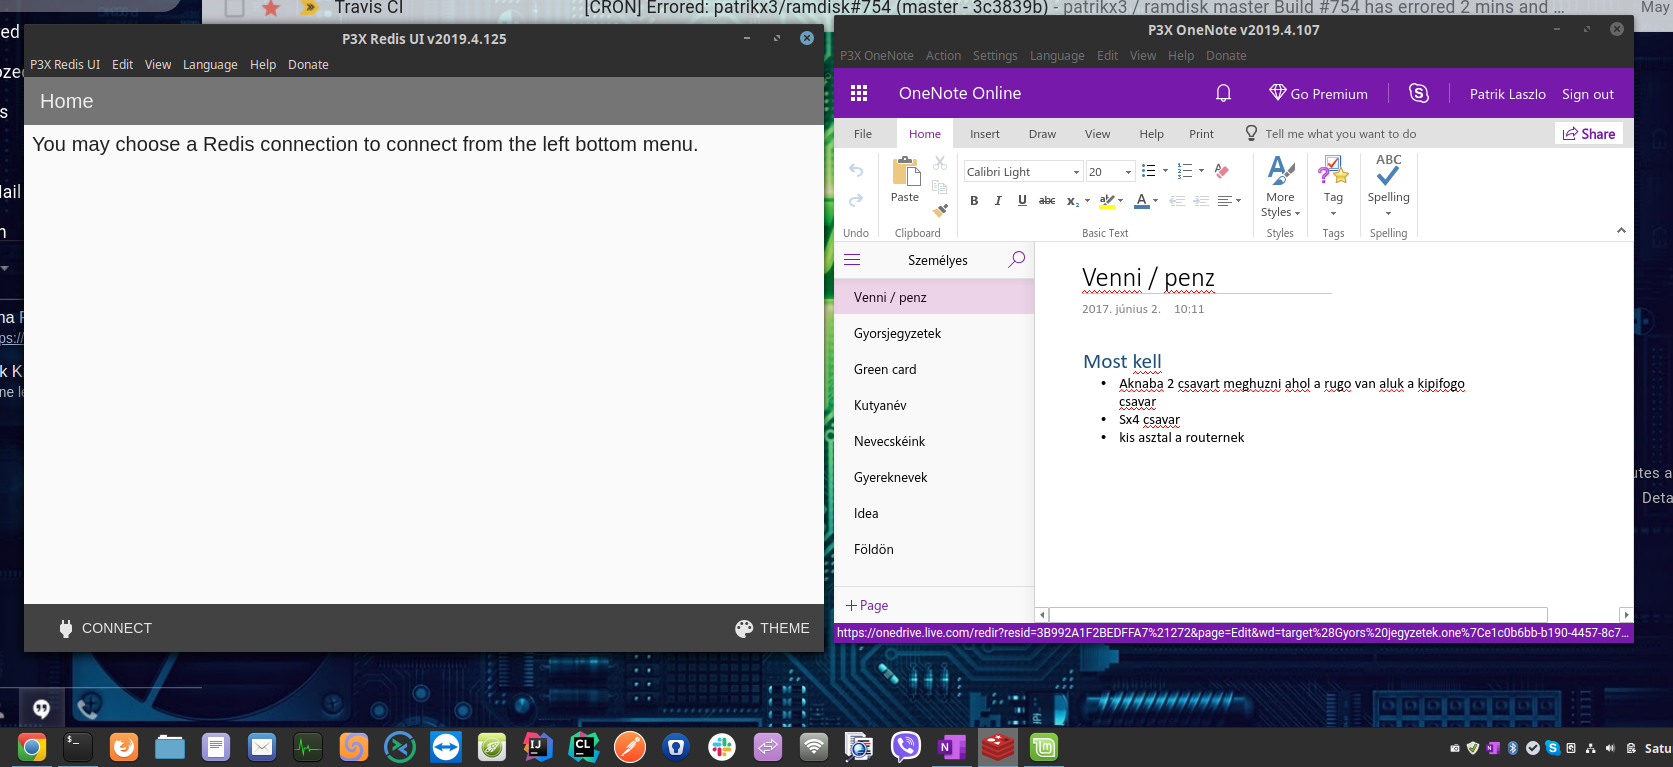Apply the blue font color button
Screen dimensions: 1673x767
[x=1142, y=201]
